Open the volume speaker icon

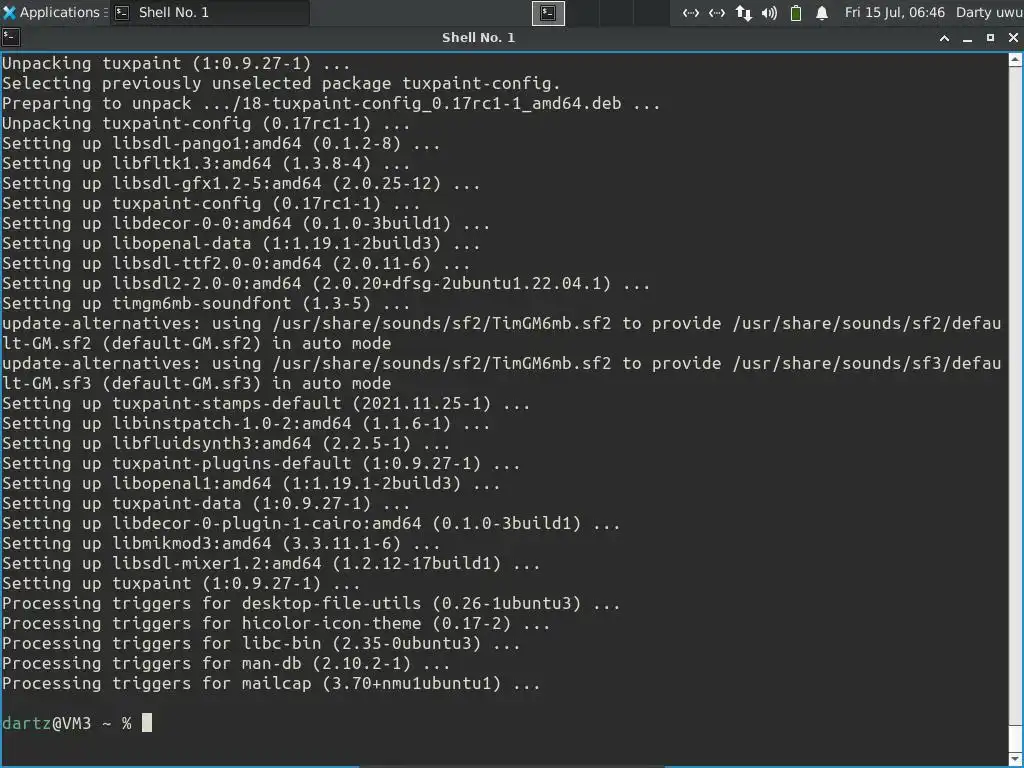point(769,12)
